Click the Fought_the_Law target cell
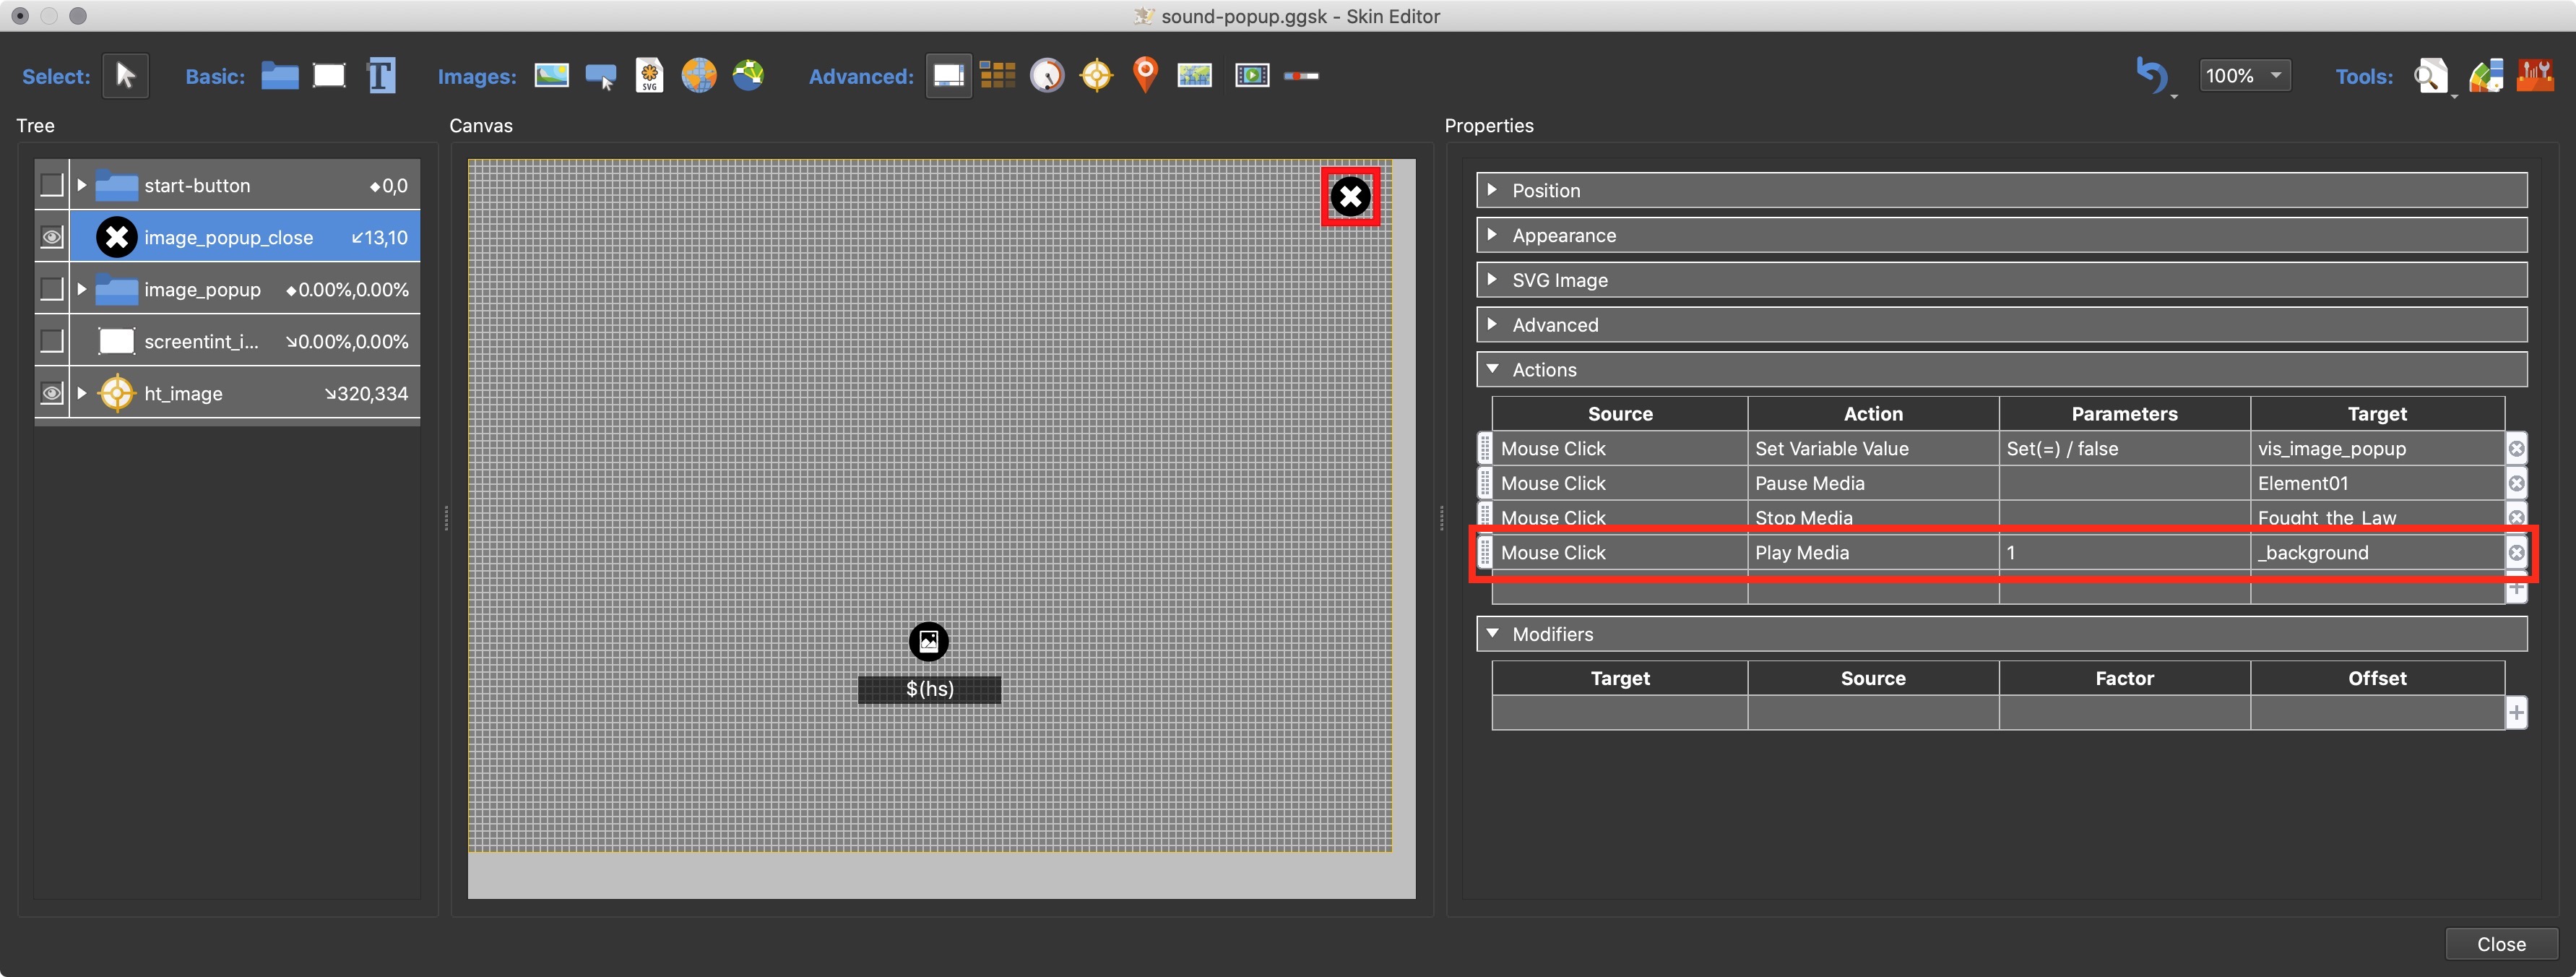The width and height of the screenshot is (2576, 977). (2377, 518)
